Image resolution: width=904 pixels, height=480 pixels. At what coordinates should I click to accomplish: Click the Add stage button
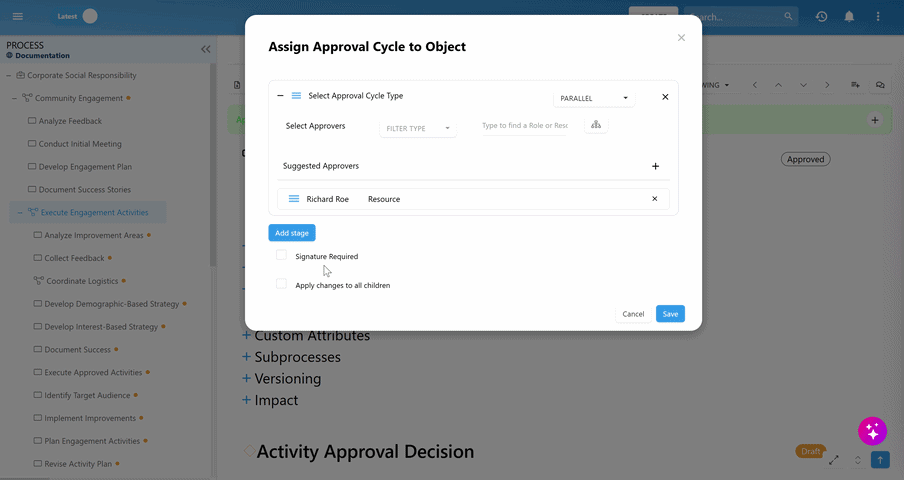coord(292,233)
